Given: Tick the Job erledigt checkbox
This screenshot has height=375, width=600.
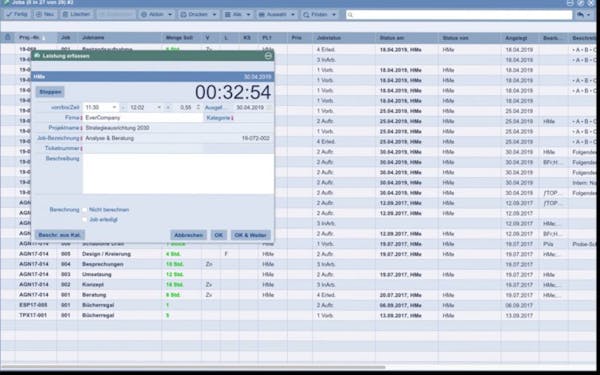Looking at the screenshot, I should (85, 220).
